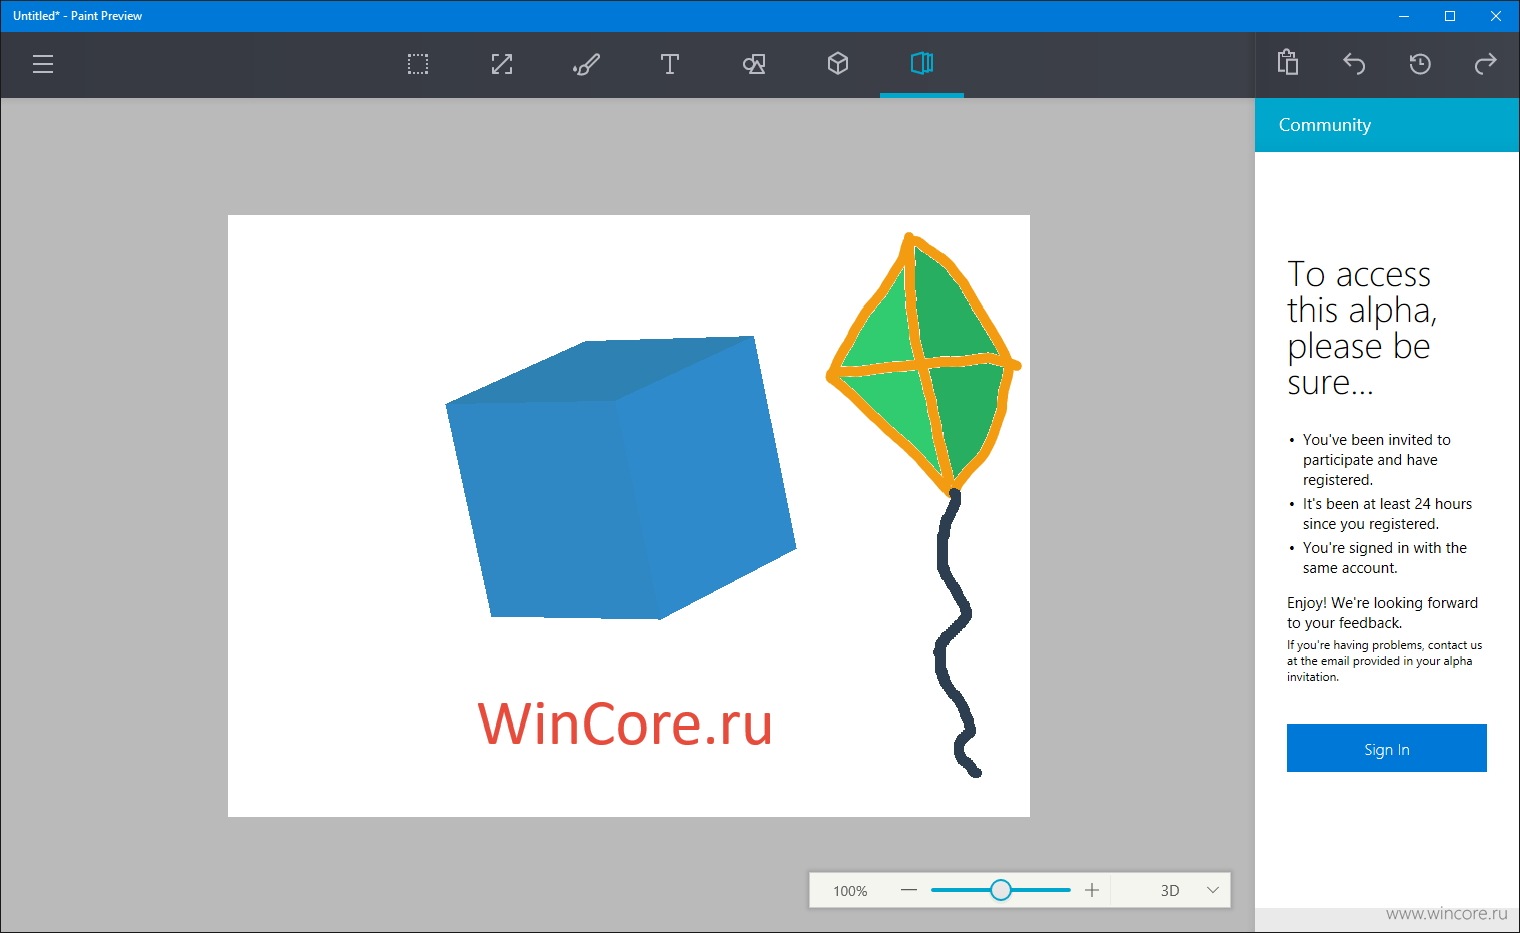
Task: Click the Community panel header
Action: coord(1387,125)
